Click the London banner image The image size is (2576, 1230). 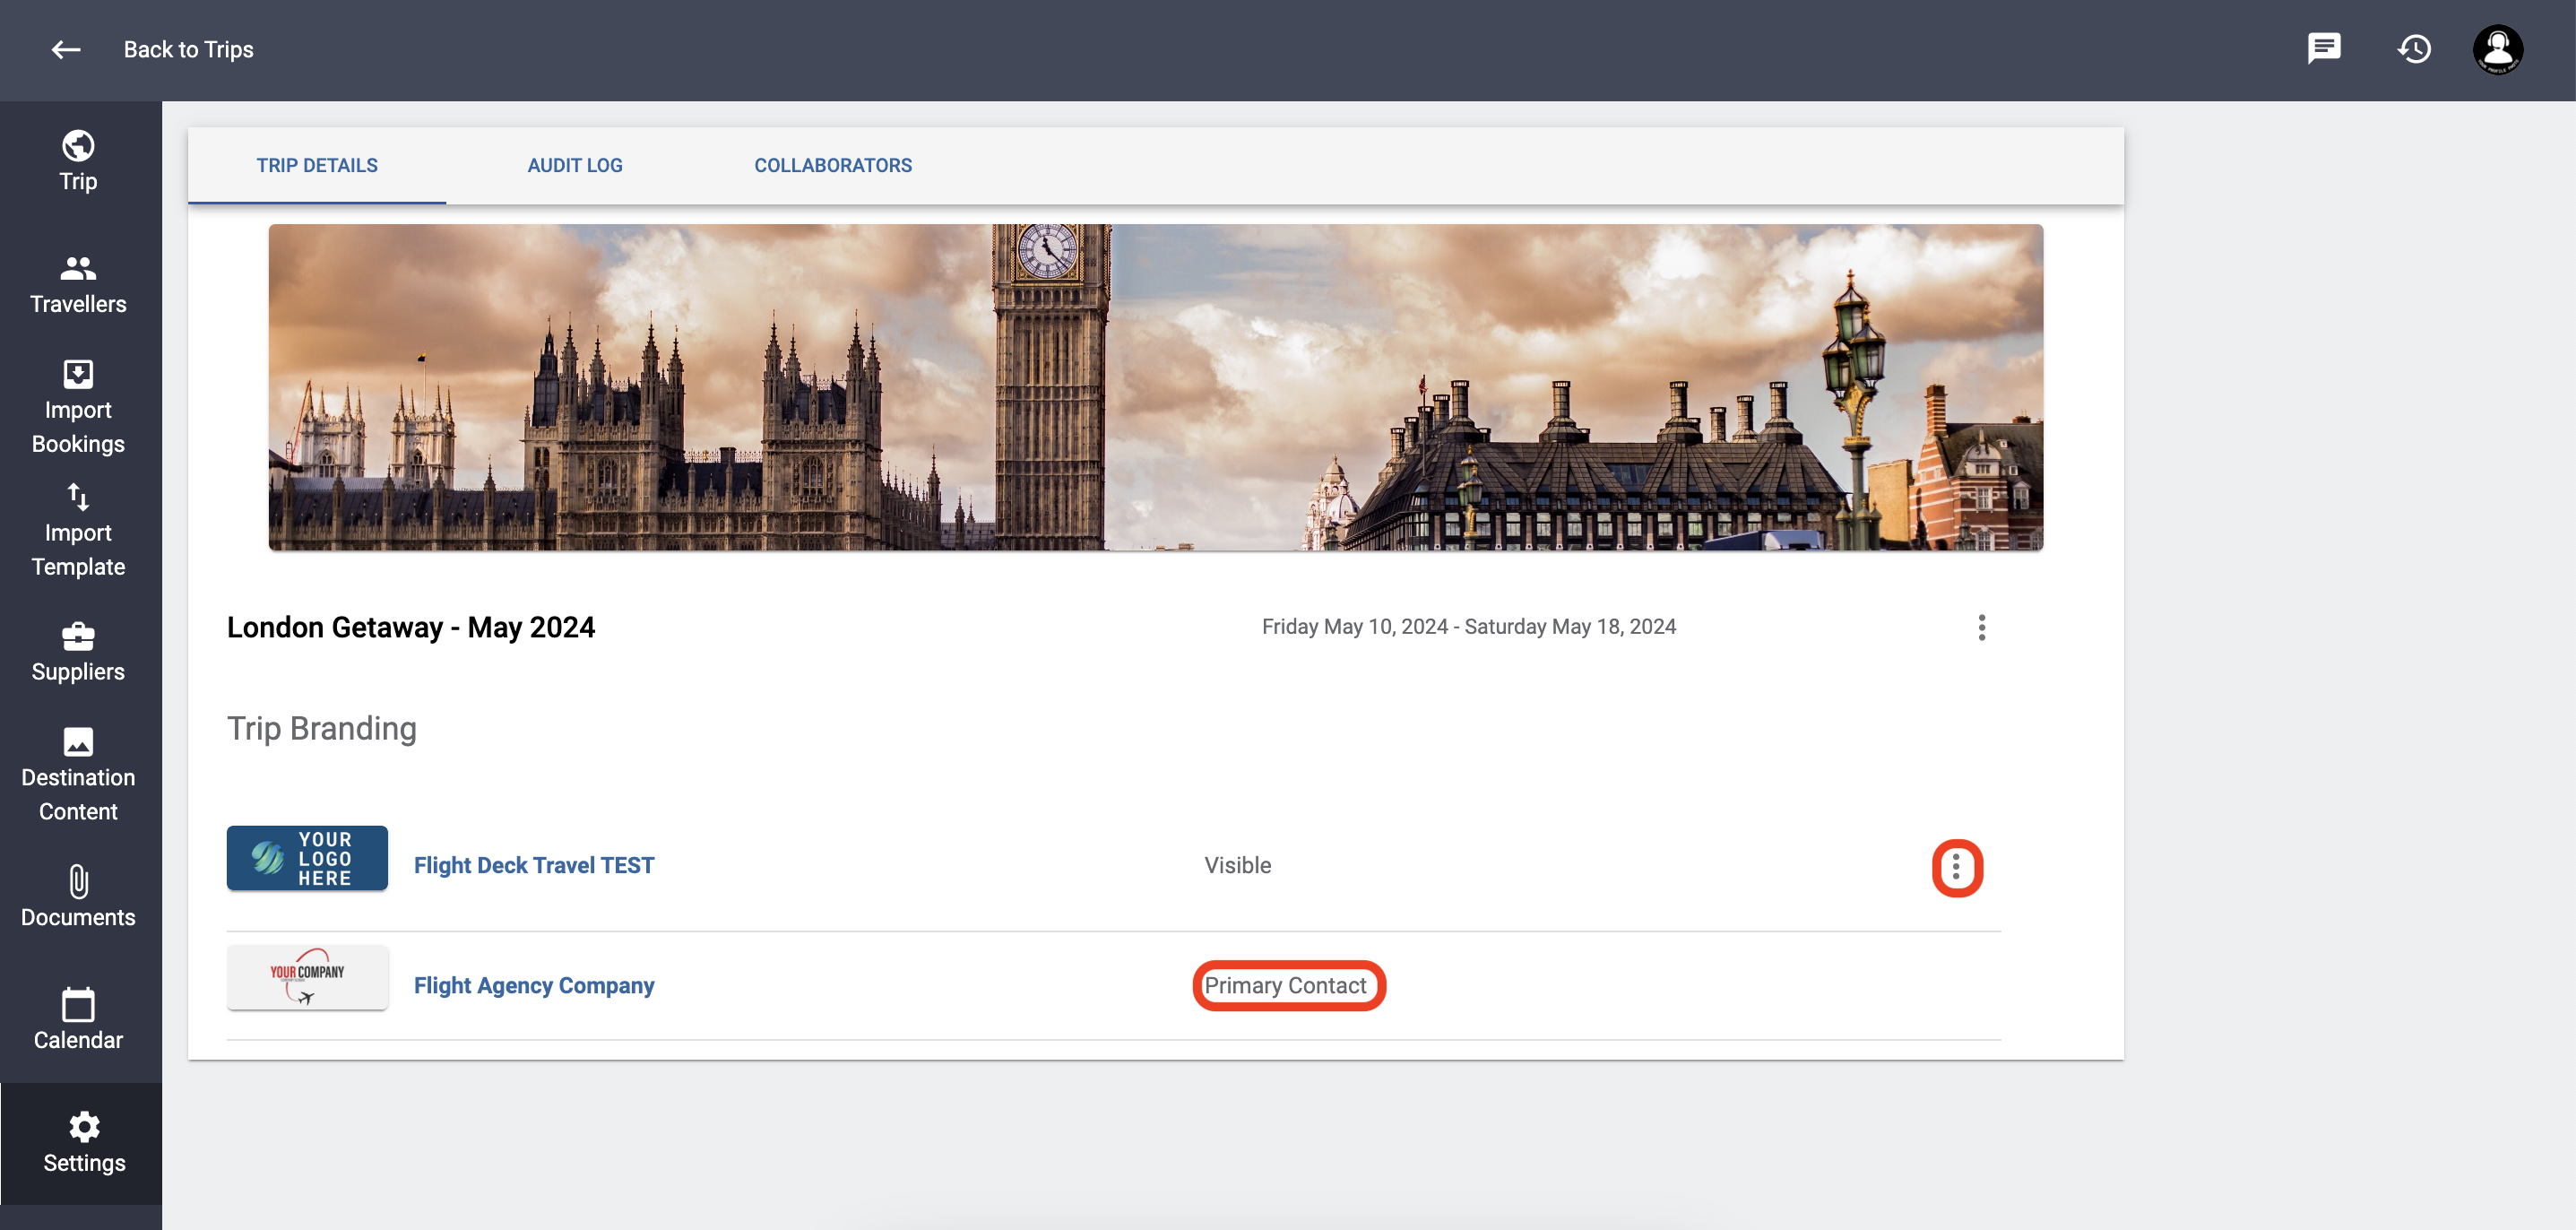point(1155,387)
